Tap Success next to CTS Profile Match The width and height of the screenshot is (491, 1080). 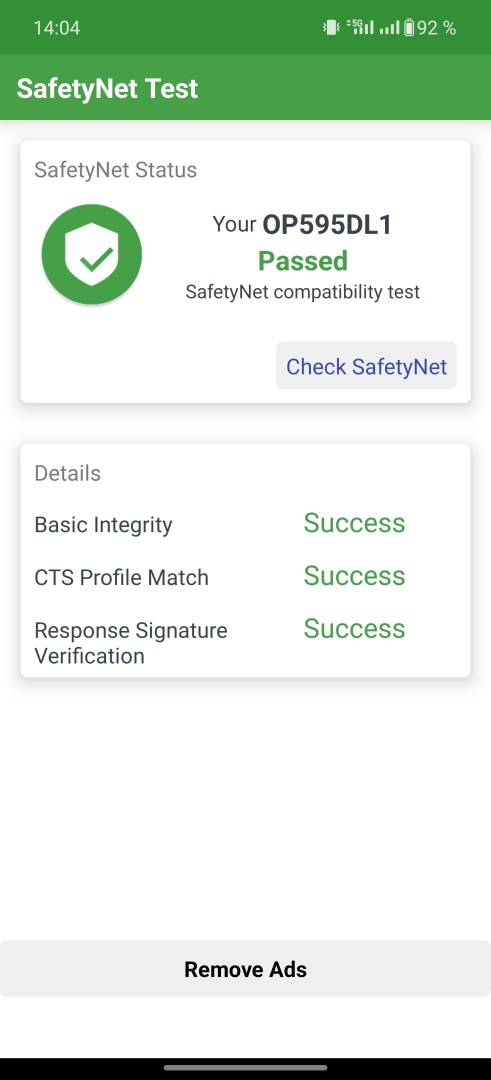coord(355,575)
